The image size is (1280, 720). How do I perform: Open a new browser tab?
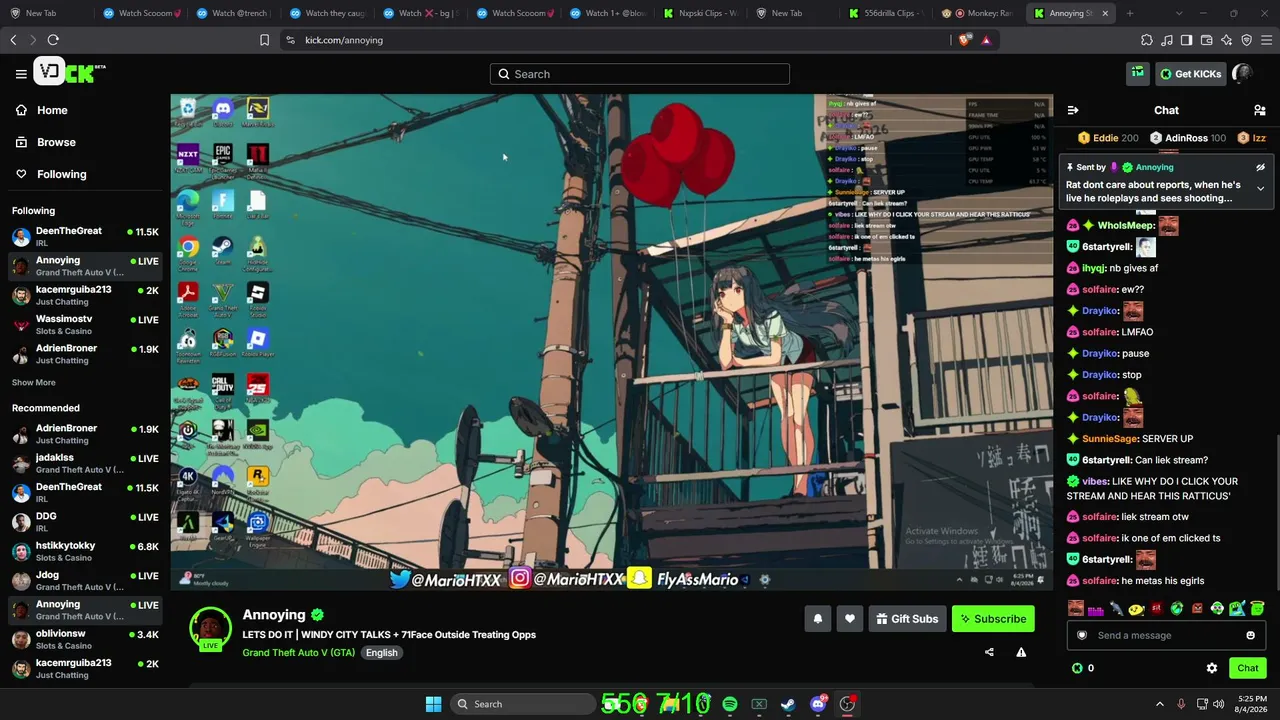1130,13
